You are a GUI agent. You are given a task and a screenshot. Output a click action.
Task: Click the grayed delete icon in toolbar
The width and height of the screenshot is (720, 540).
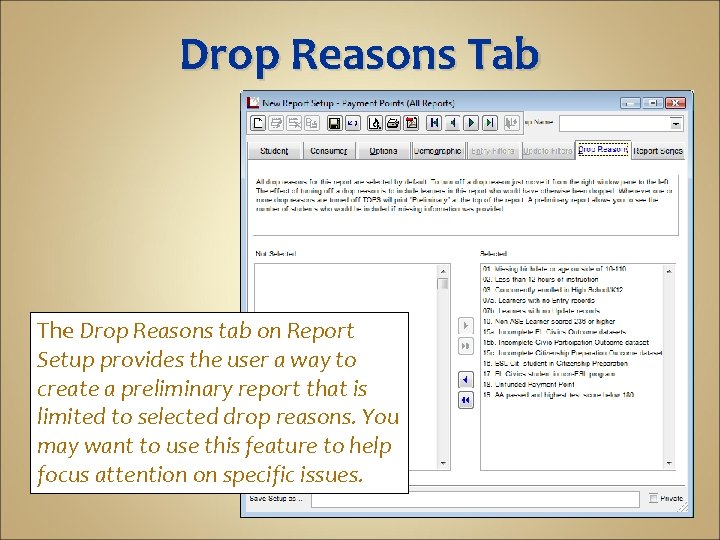pos(294,123)
